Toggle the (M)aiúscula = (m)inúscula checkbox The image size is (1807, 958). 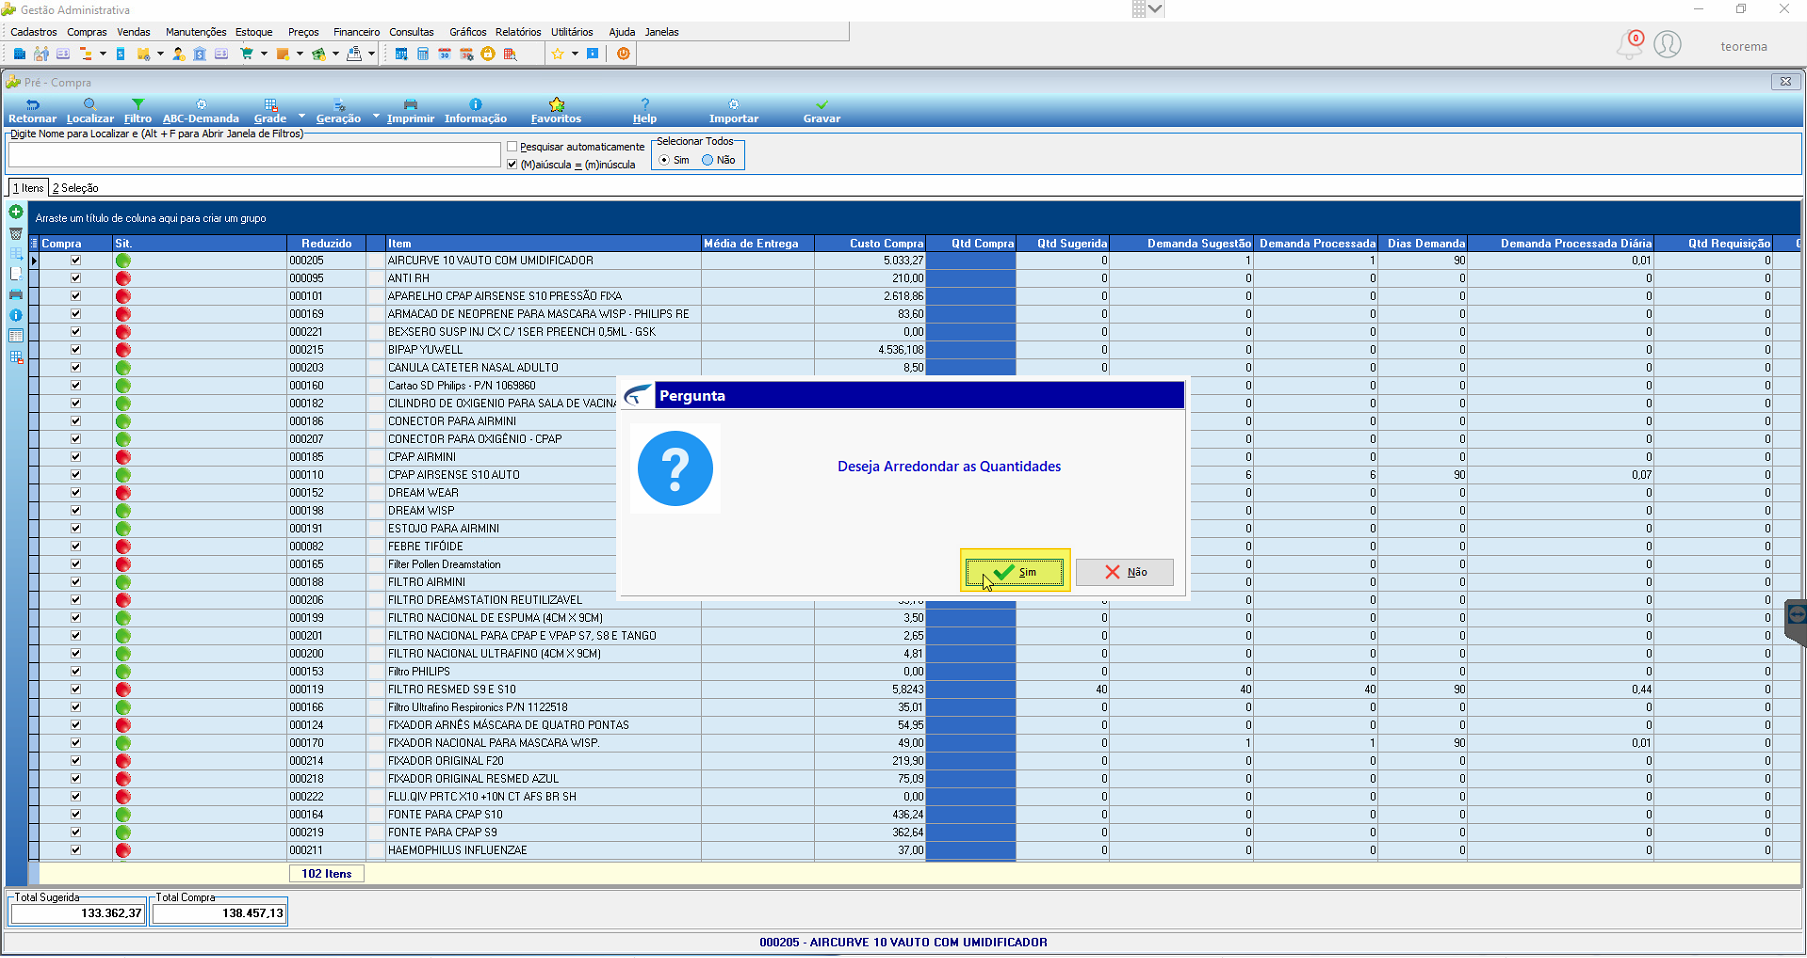coord(512,165)
